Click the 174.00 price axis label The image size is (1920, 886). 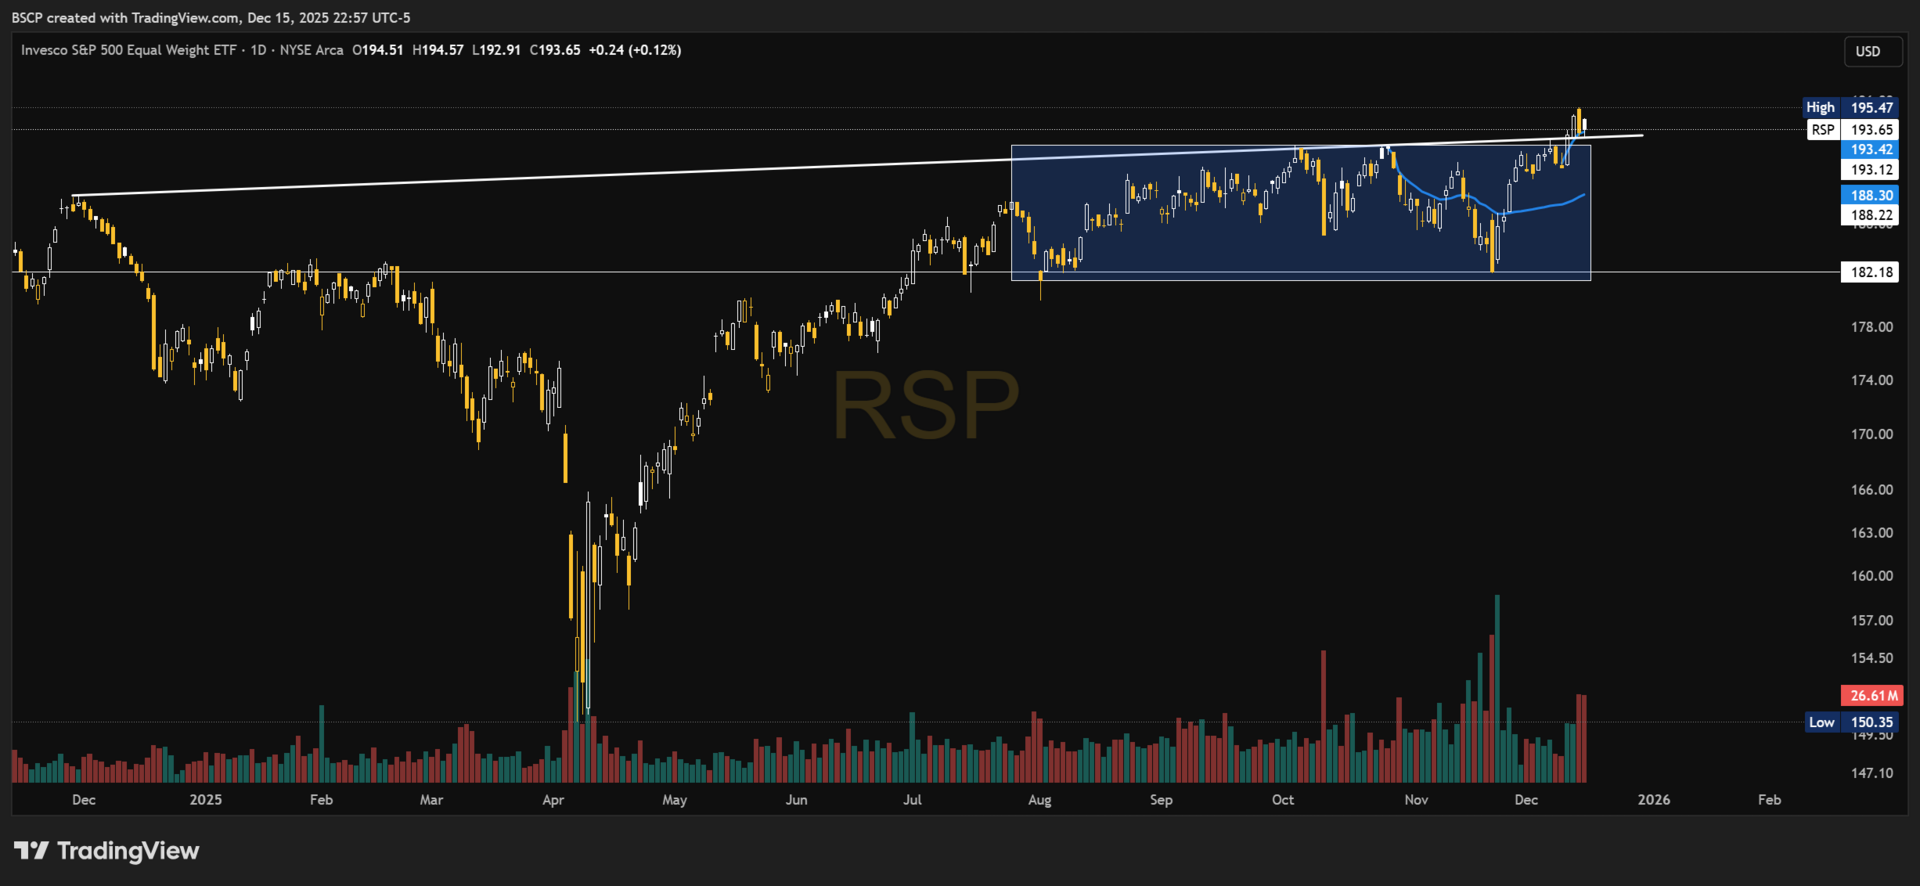pyautogui.click(x=1871, y=380)
